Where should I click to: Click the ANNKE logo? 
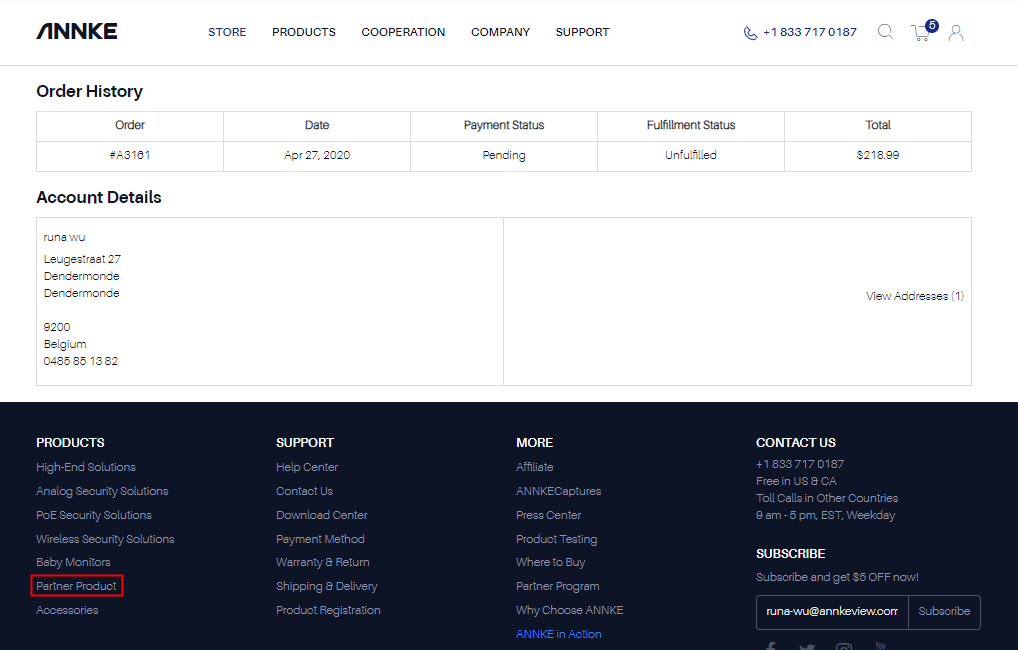click(77, 31)
